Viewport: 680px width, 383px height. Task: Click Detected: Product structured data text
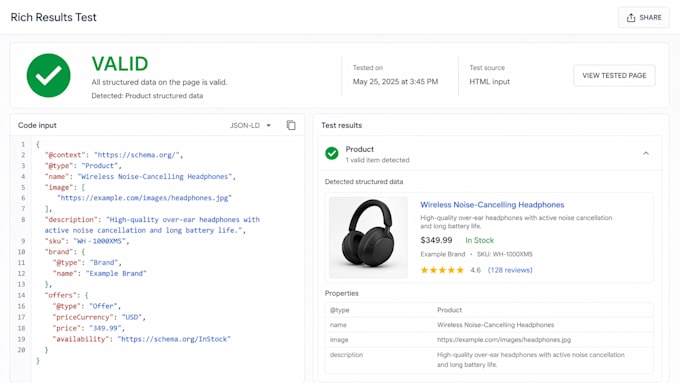147,96
